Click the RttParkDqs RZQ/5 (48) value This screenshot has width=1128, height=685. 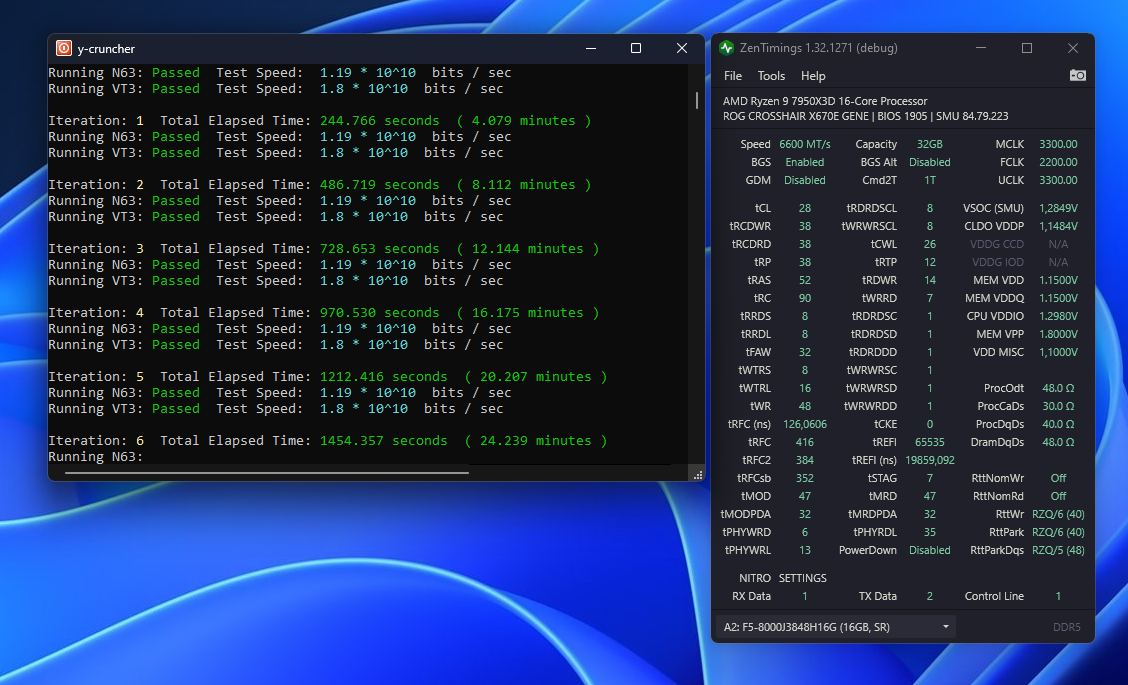[x=1058, y=550]
